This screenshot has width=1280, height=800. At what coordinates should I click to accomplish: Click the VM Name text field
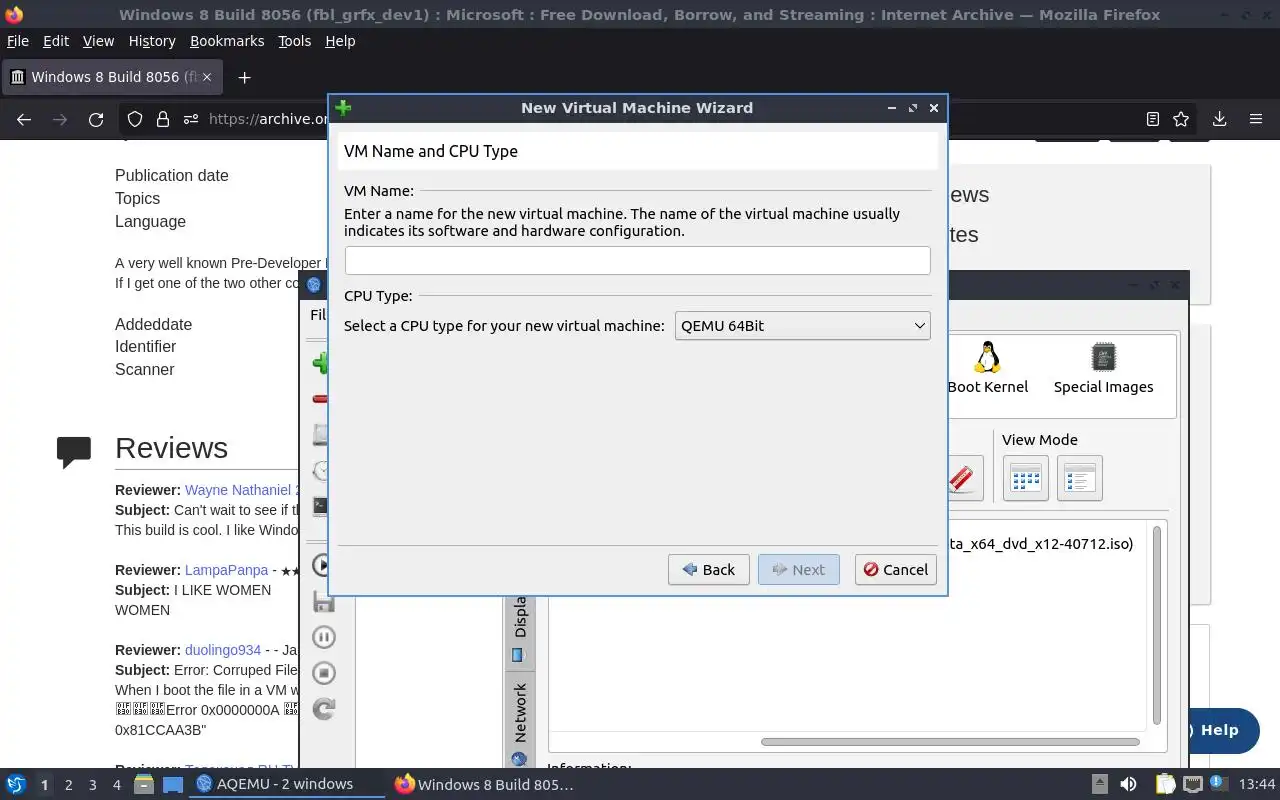(638, 260)
